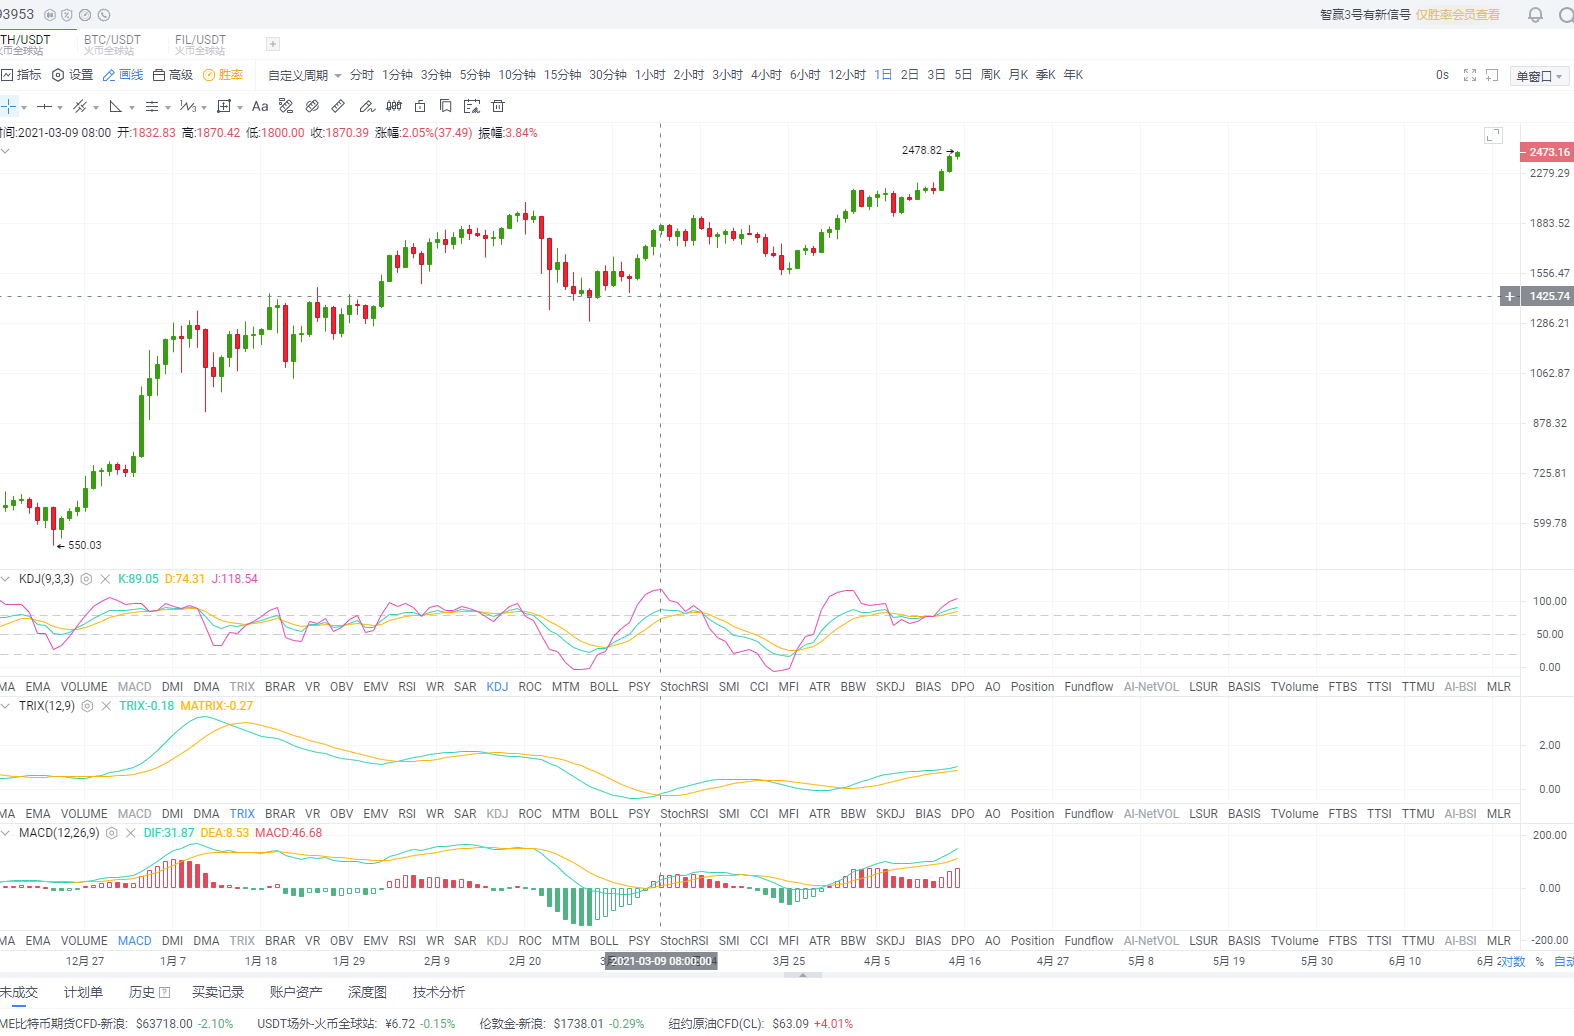Click the lock drawings icon
Viewport: 1574px width, 1036px height.
click(x=420, y=106)
